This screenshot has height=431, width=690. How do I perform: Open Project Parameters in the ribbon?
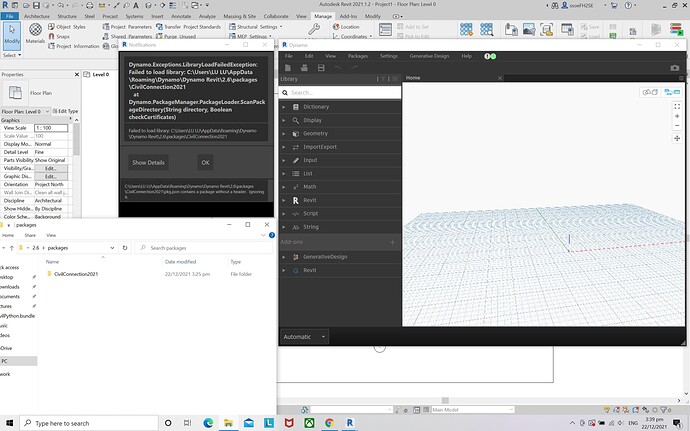(x=127, y=27)
